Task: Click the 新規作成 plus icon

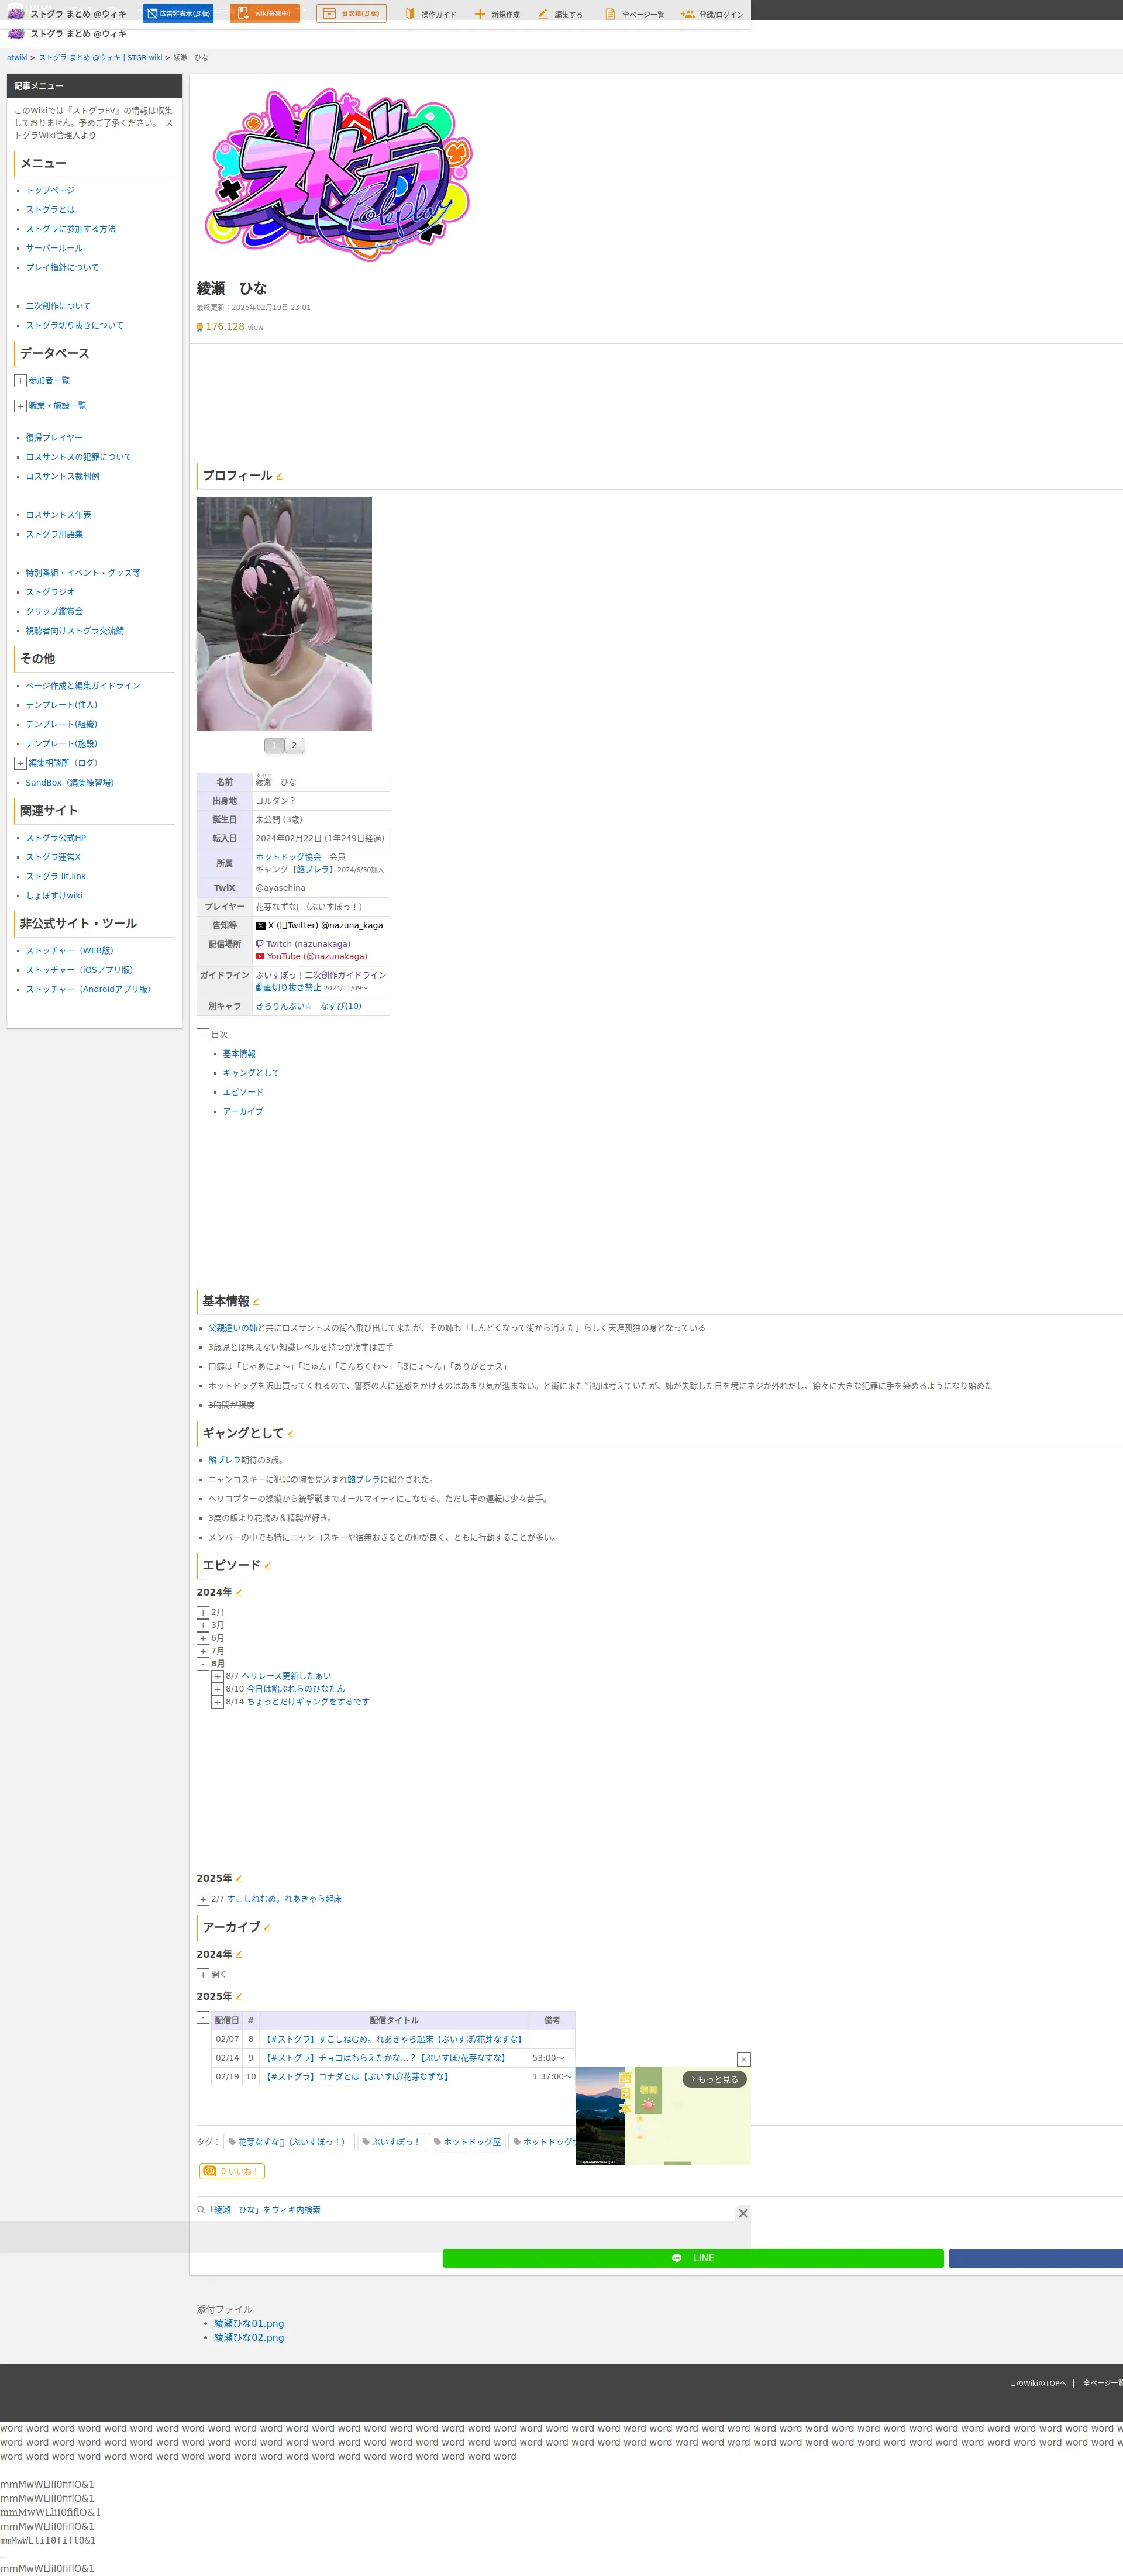Action: tap(480, 14)
